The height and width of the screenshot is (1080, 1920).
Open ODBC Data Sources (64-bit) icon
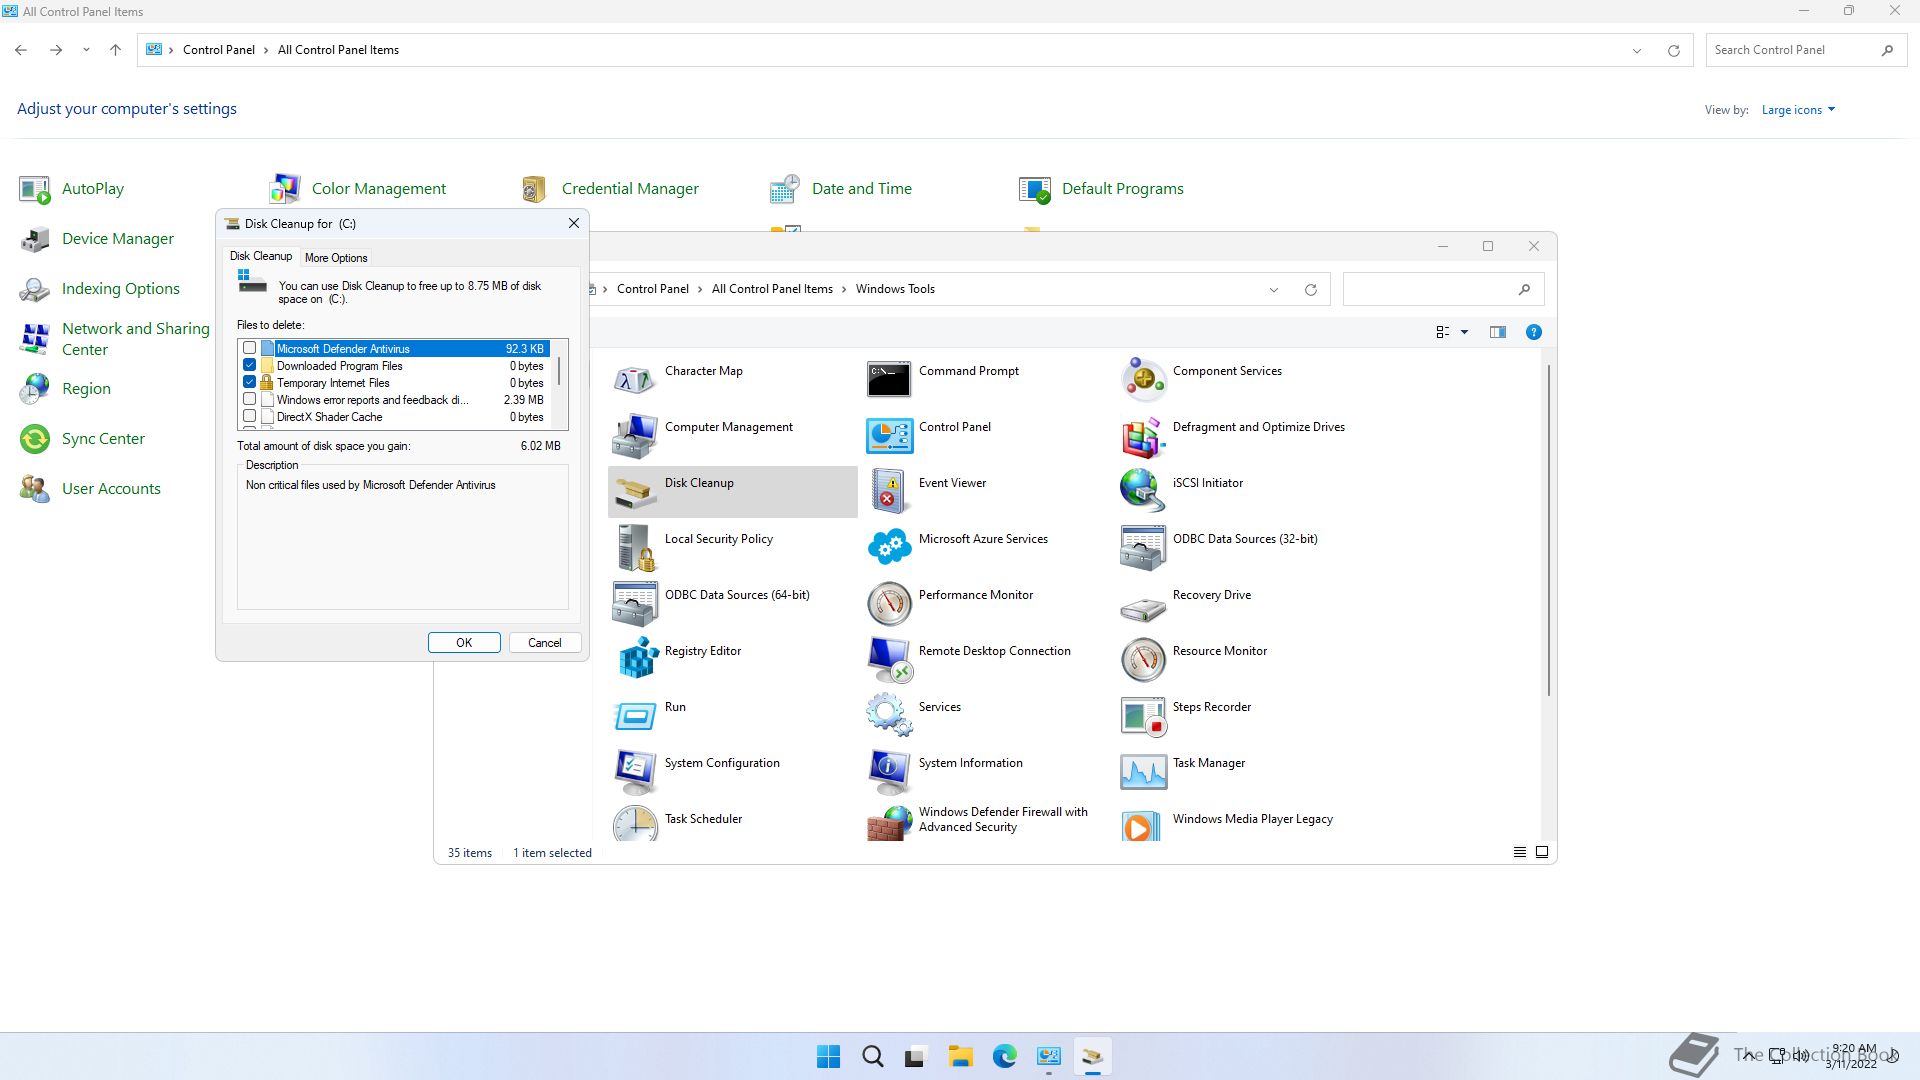(634, 604)
